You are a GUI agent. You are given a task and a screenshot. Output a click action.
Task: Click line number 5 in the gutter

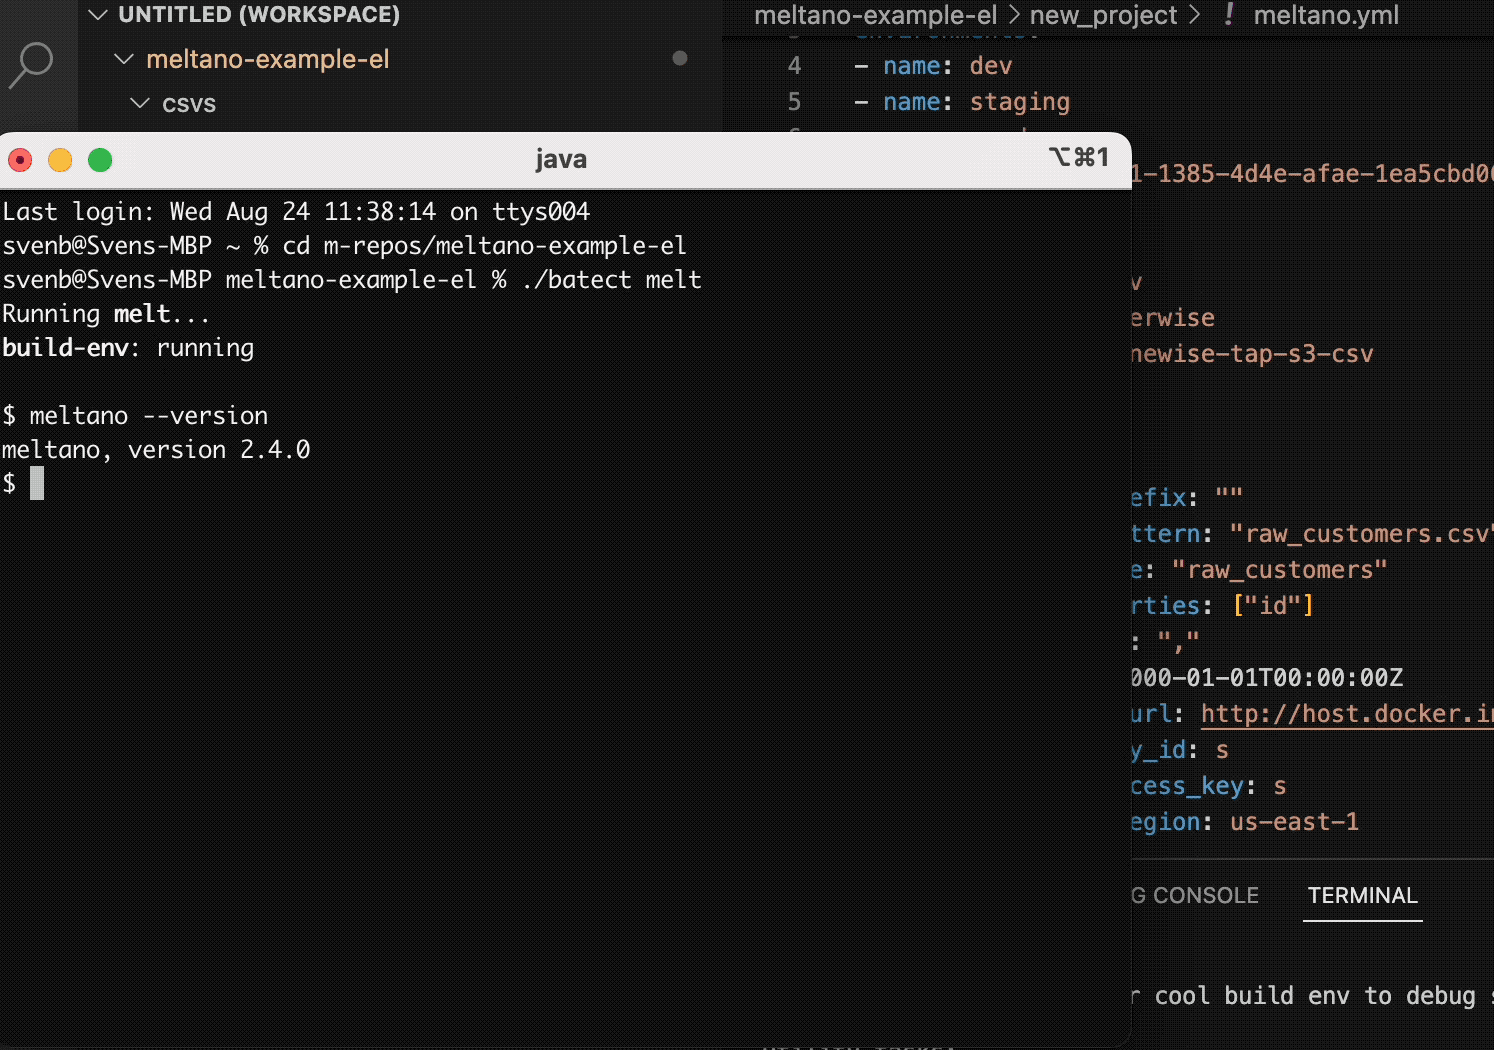tap(794, 102)
